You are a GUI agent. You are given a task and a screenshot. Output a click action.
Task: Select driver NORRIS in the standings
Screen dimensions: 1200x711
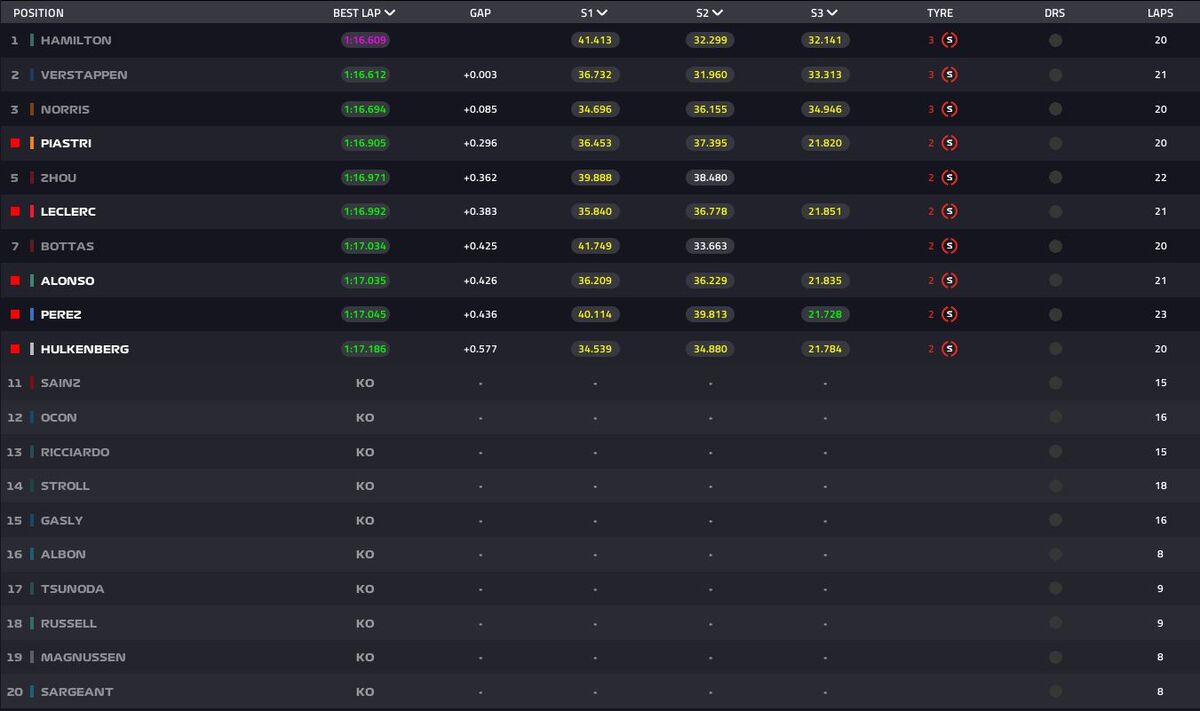[64, 109]
